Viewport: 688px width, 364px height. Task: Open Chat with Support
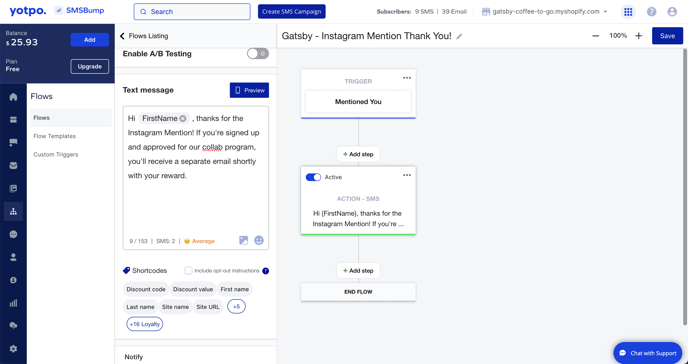tap(648, 353)
